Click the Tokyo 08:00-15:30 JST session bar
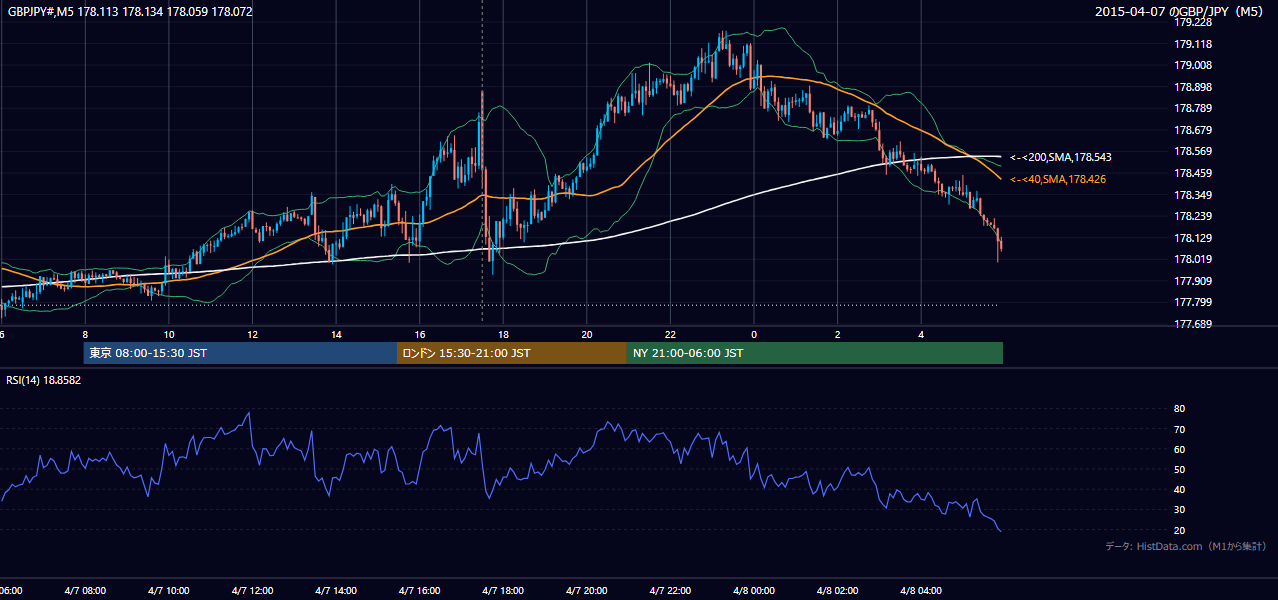 pyautogui.click(x=240, y=353)
